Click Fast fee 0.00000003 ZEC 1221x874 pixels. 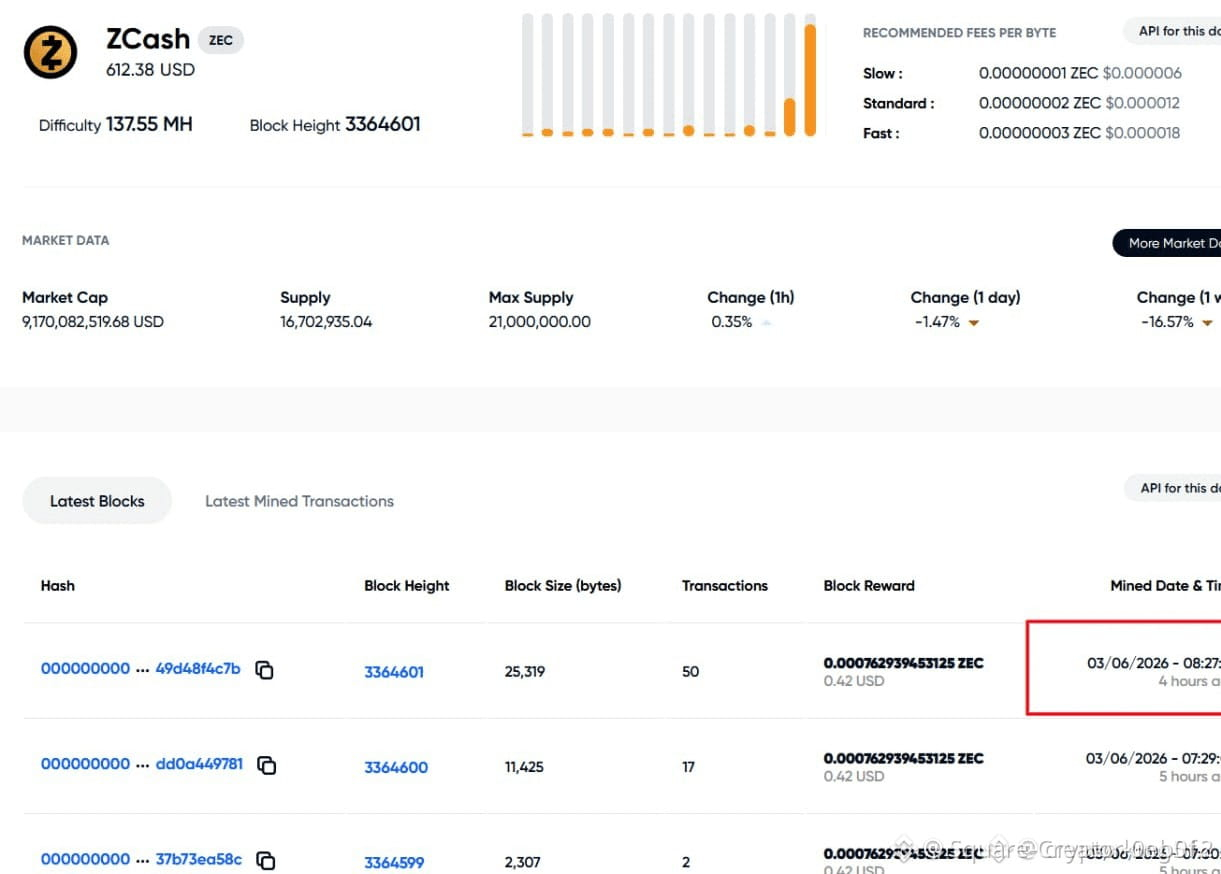pos(1040,133)
